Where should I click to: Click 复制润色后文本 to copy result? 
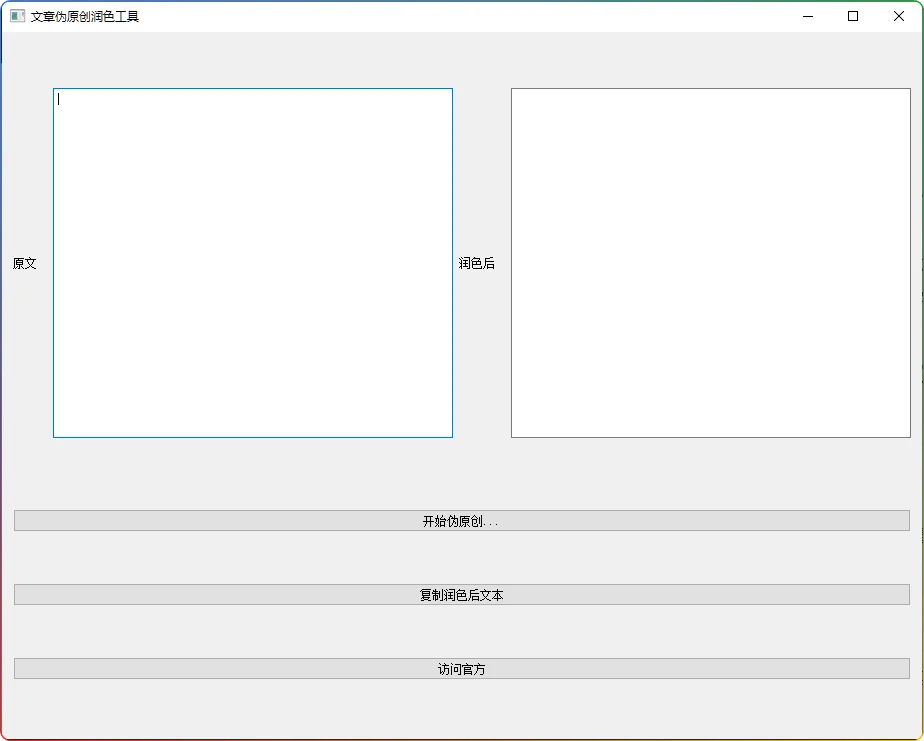tap(461, 595)
